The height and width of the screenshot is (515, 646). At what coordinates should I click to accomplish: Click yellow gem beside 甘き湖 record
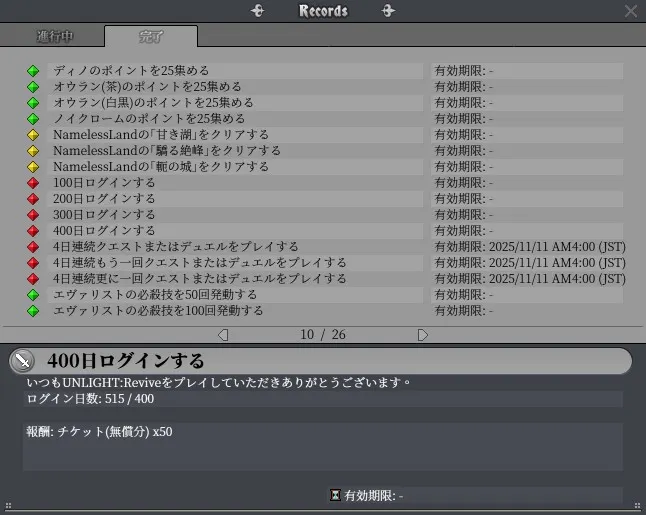pyautogui.click(x=33, y=135)
